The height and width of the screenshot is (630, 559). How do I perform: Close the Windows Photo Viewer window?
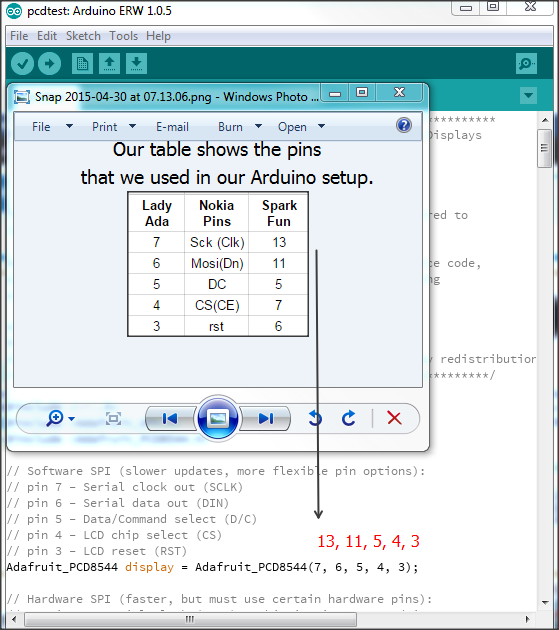point(399,93)
